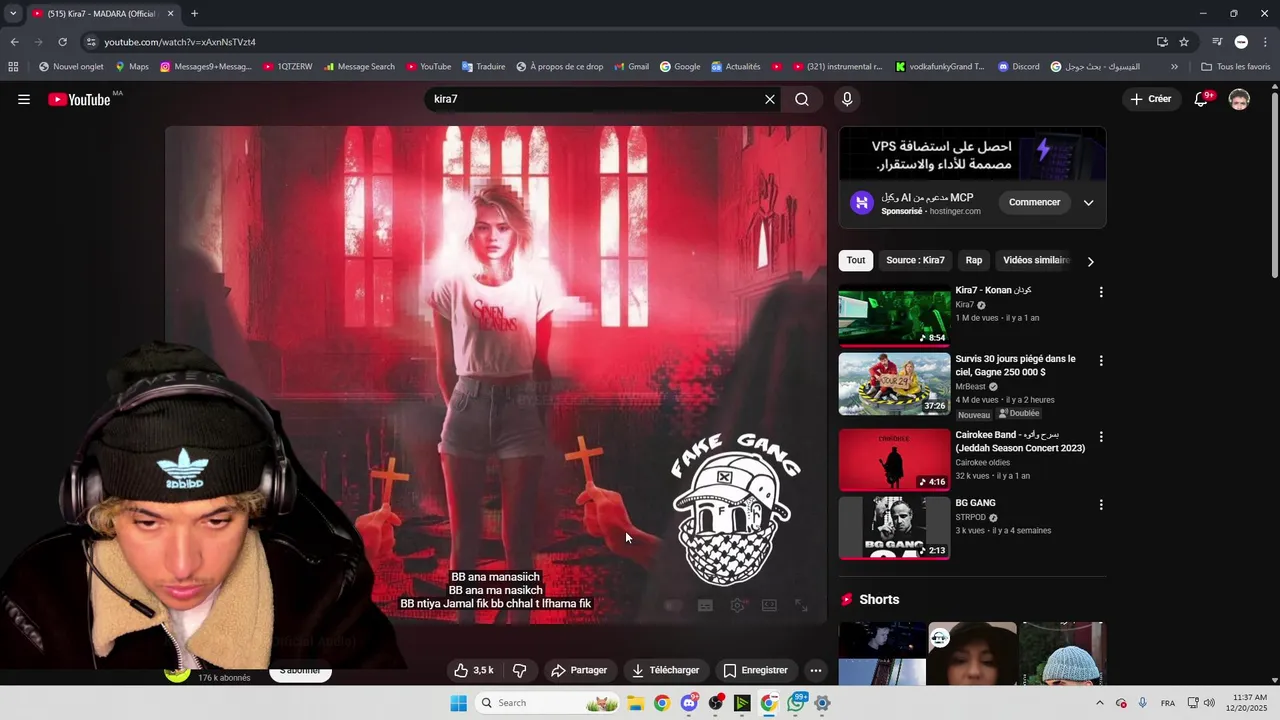This screenshot has height=720, width=1280.
Task: Open WhatsApp from the taskbar
Action: (796, 703)
